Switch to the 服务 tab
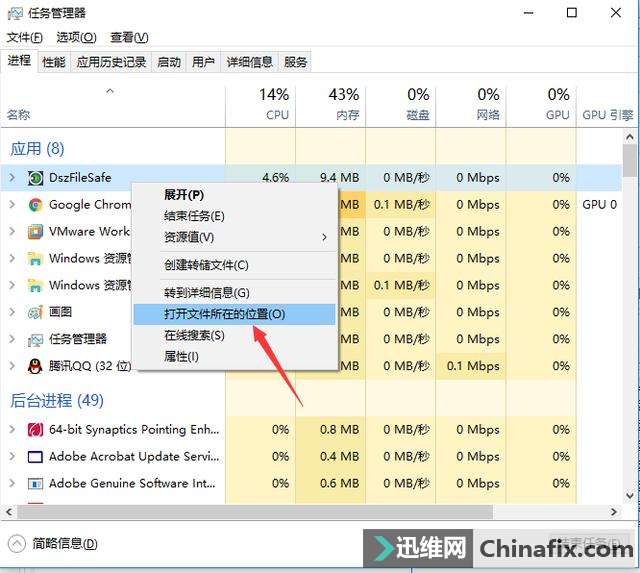640x573 pixels. [x=295, y=62]
